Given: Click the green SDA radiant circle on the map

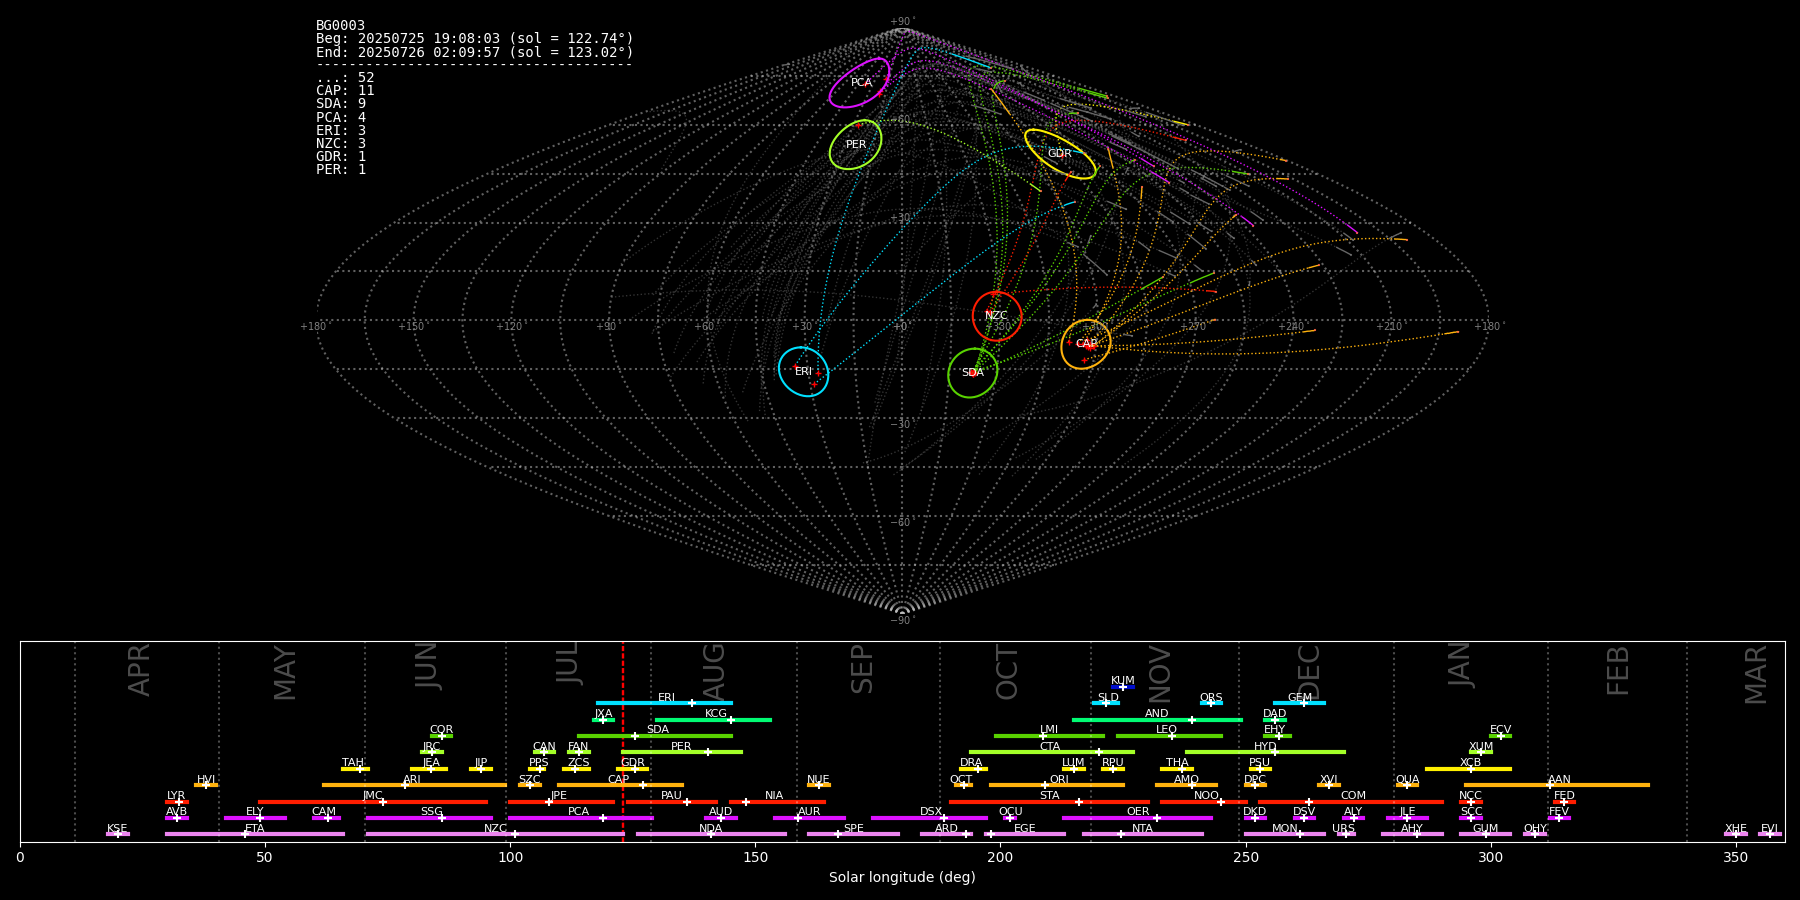Looking at the screenshot, I should [x=973, y=373].
